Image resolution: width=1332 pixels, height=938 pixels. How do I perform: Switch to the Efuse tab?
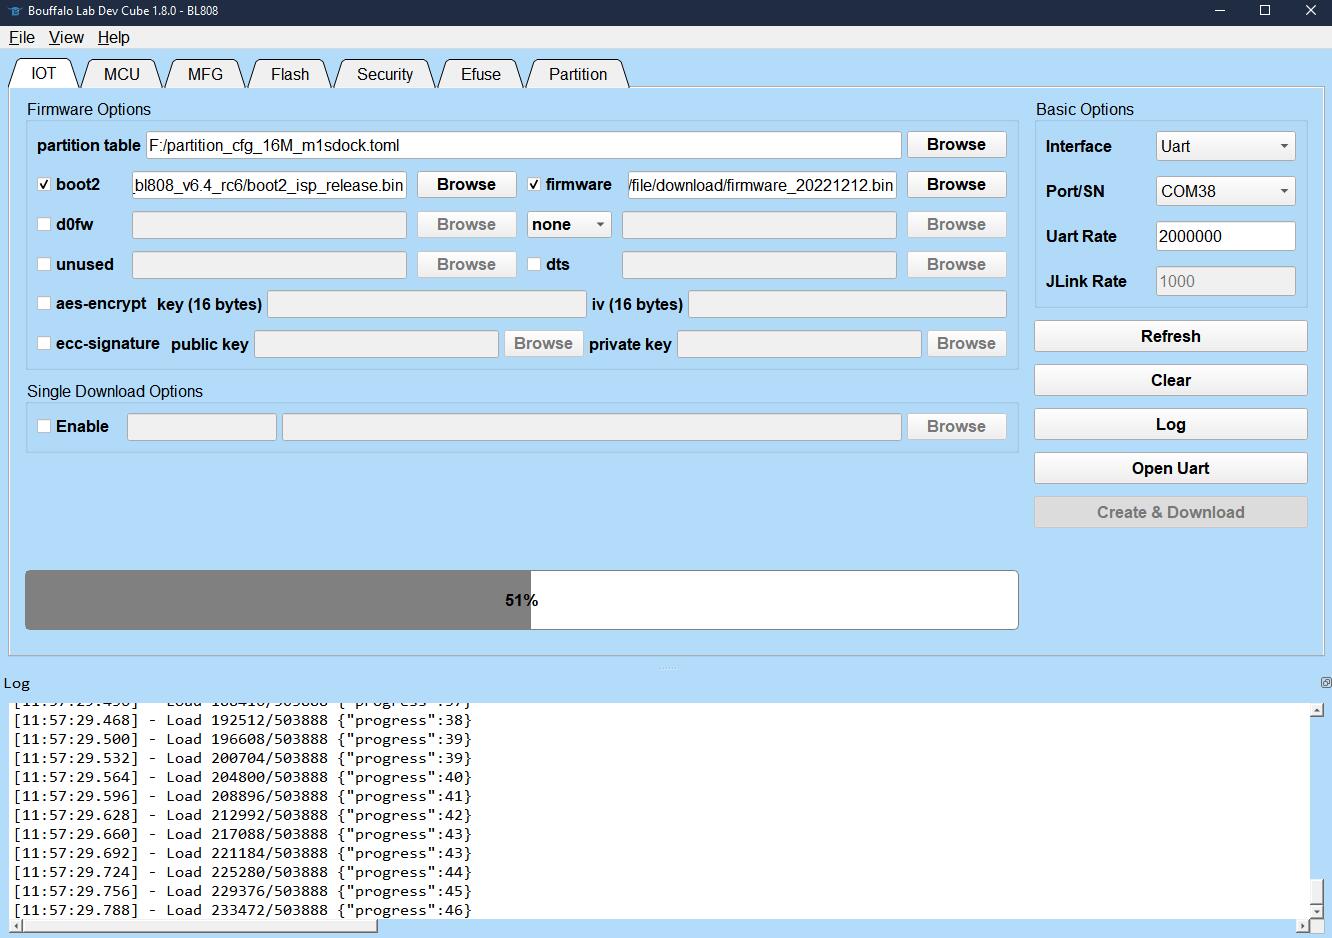(x=481, y=74)
